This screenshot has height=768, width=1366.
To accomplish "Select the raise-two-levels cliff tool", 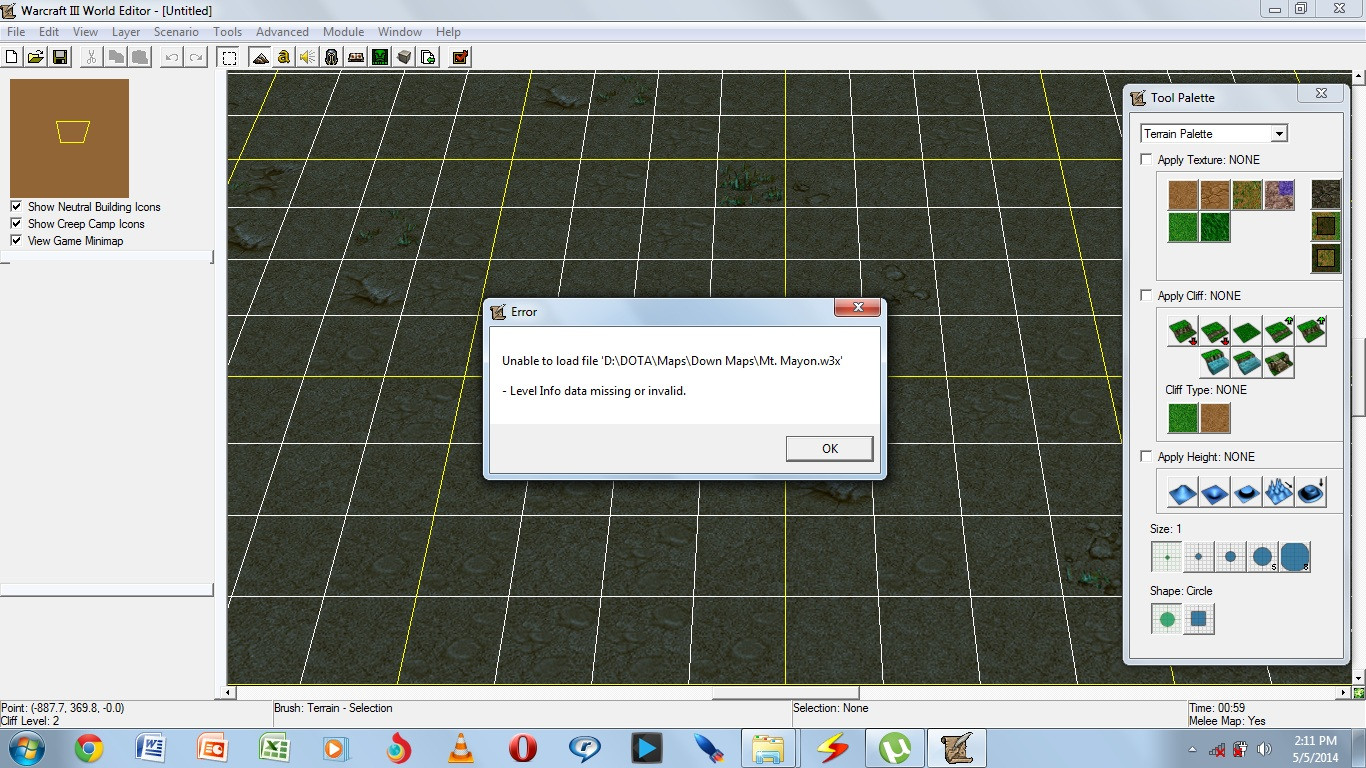I will [x=1311, y=331].
